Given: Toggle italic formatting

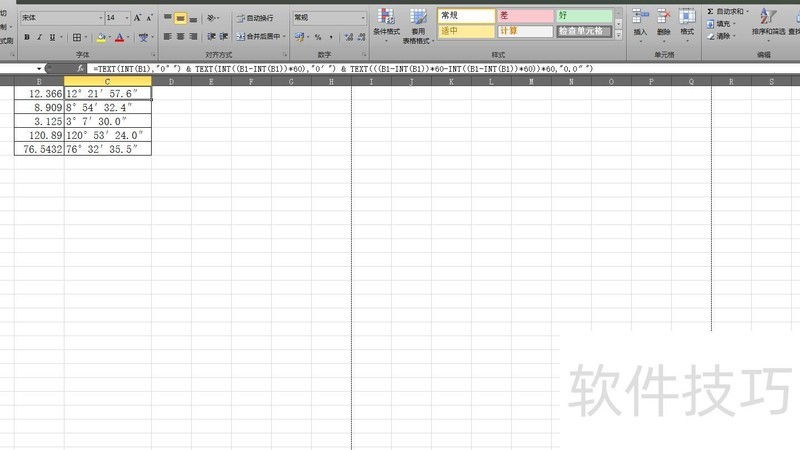Looking at the screenshot, I should 40,37.
